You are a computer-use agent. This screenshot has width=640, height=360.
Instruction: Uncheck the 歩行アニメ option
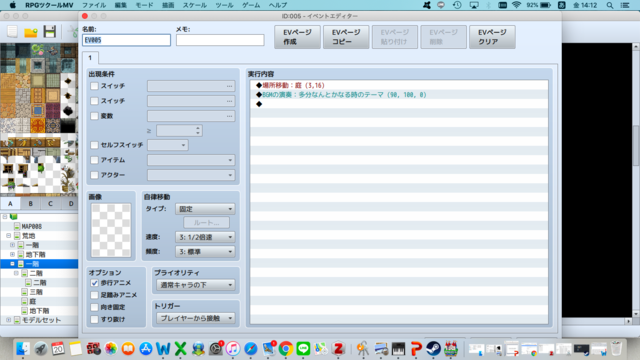tap(94, 283)
